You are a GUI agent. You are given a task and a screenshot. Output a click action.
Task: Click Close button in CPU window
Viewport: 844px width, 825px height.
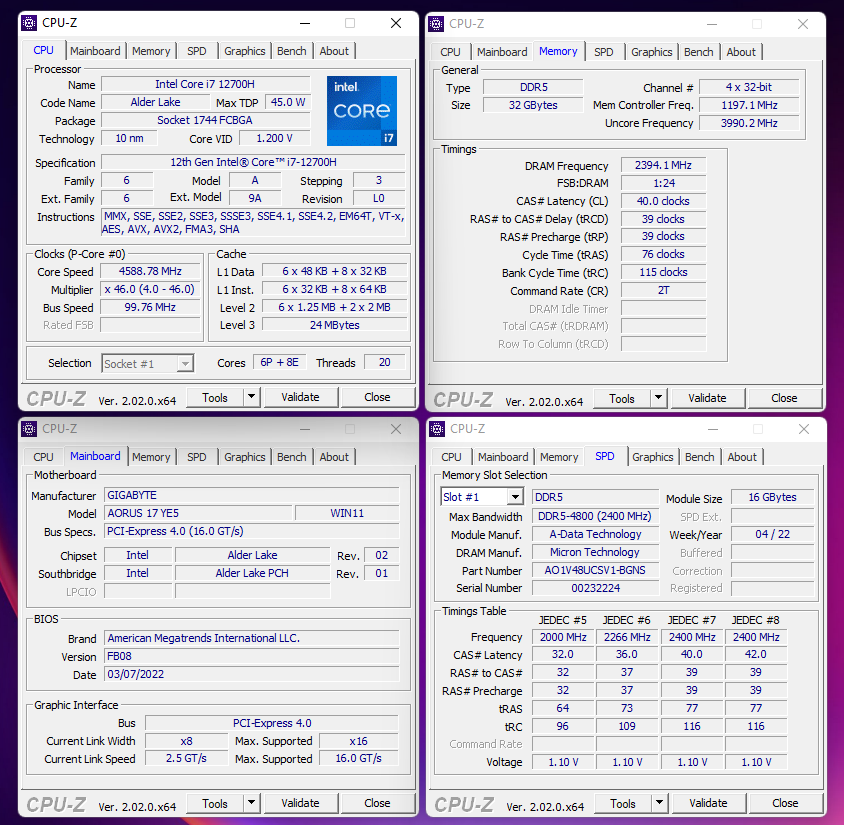coord(377,397)
